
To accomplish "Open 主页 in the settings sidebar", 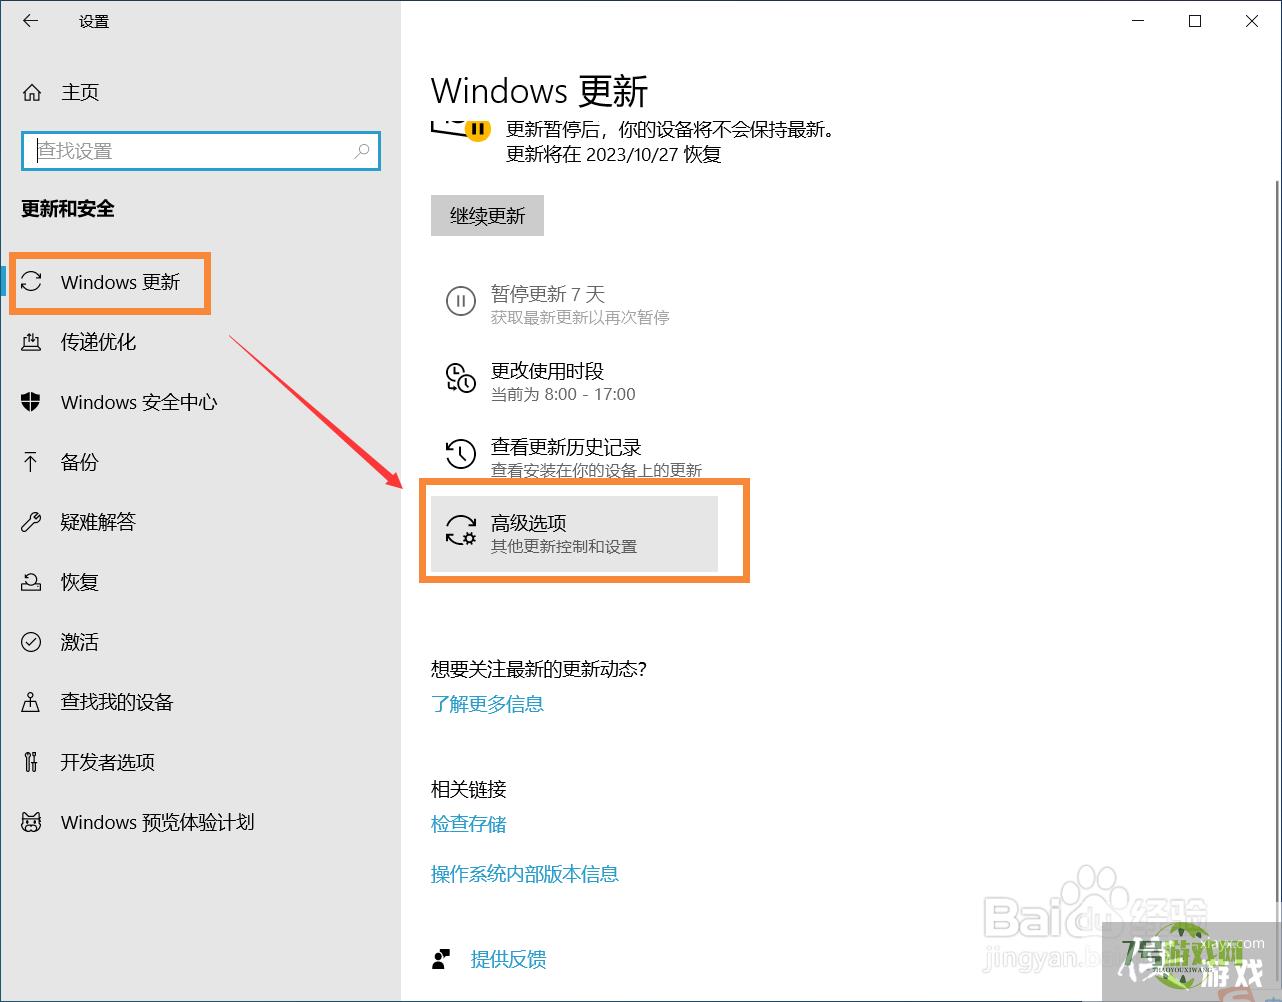I will [80, 92].
